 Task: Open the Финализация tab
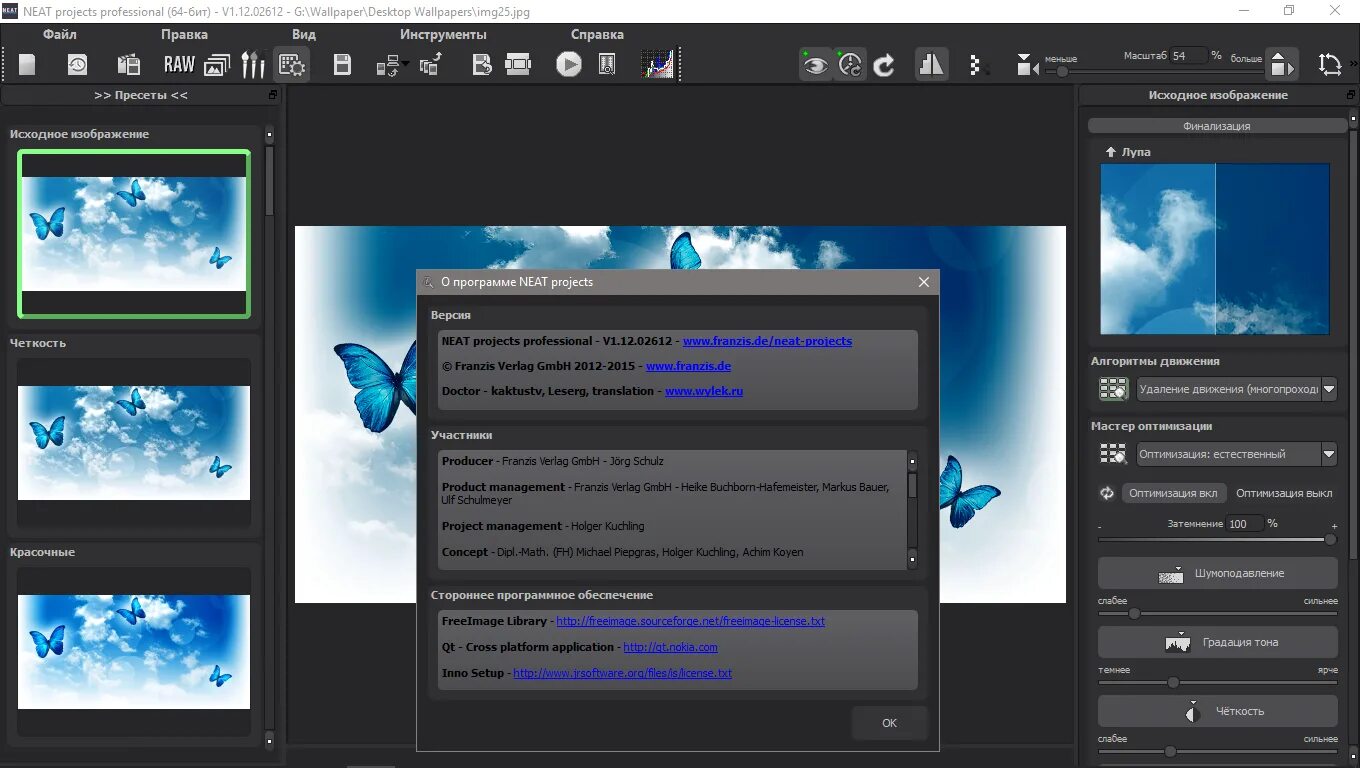(1217, 126)
